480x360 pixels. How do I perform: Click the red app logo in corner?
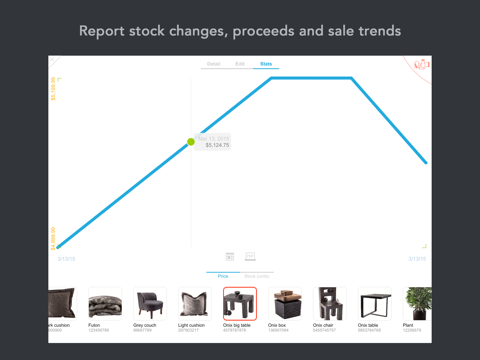421,64
